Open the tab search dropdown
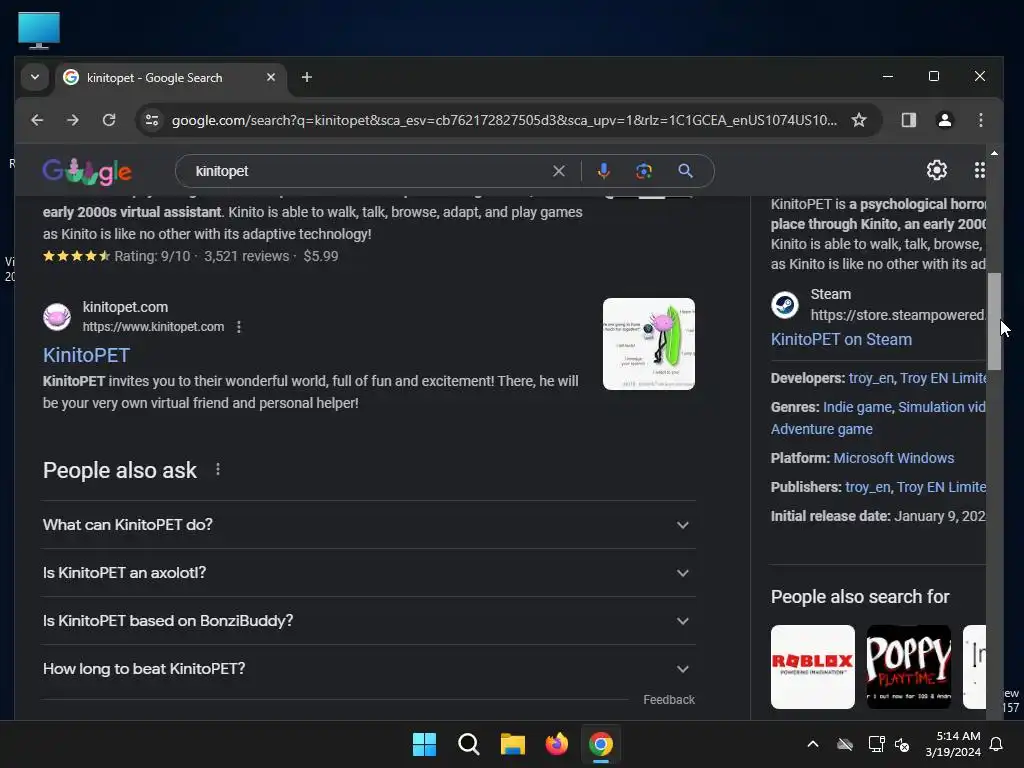 coord(35,77)
